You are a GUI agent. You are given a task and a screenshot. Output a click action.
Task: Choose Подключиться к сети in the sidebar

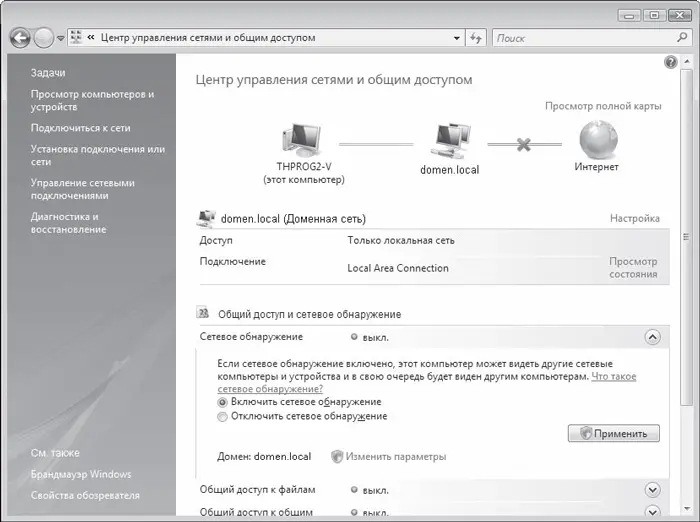[80, 128]
